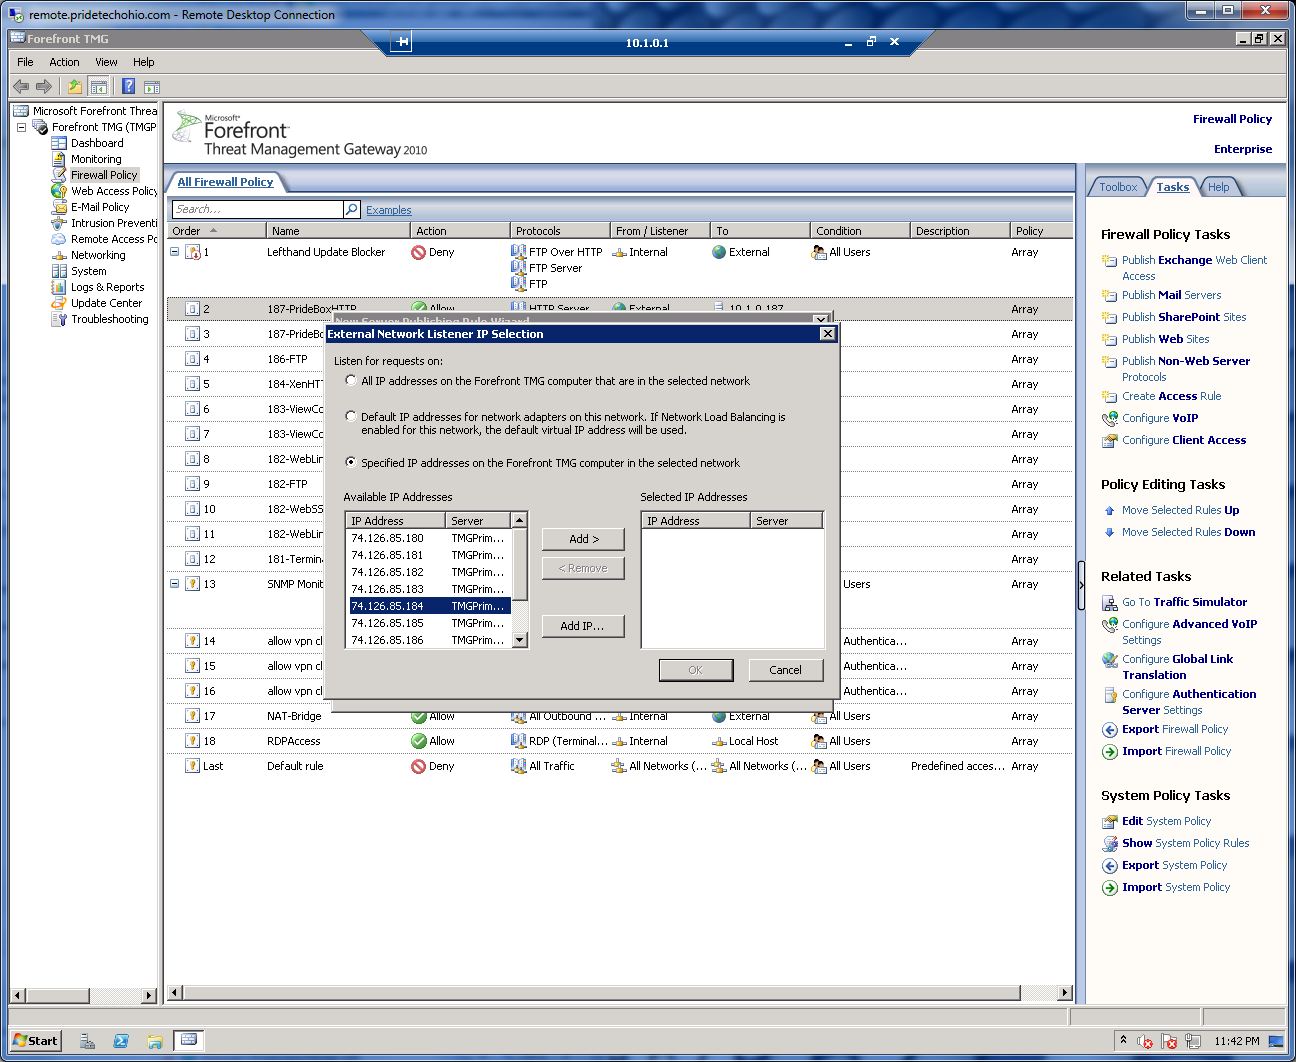
Task: Select Update Center tree node
Action: click(106, 303)
